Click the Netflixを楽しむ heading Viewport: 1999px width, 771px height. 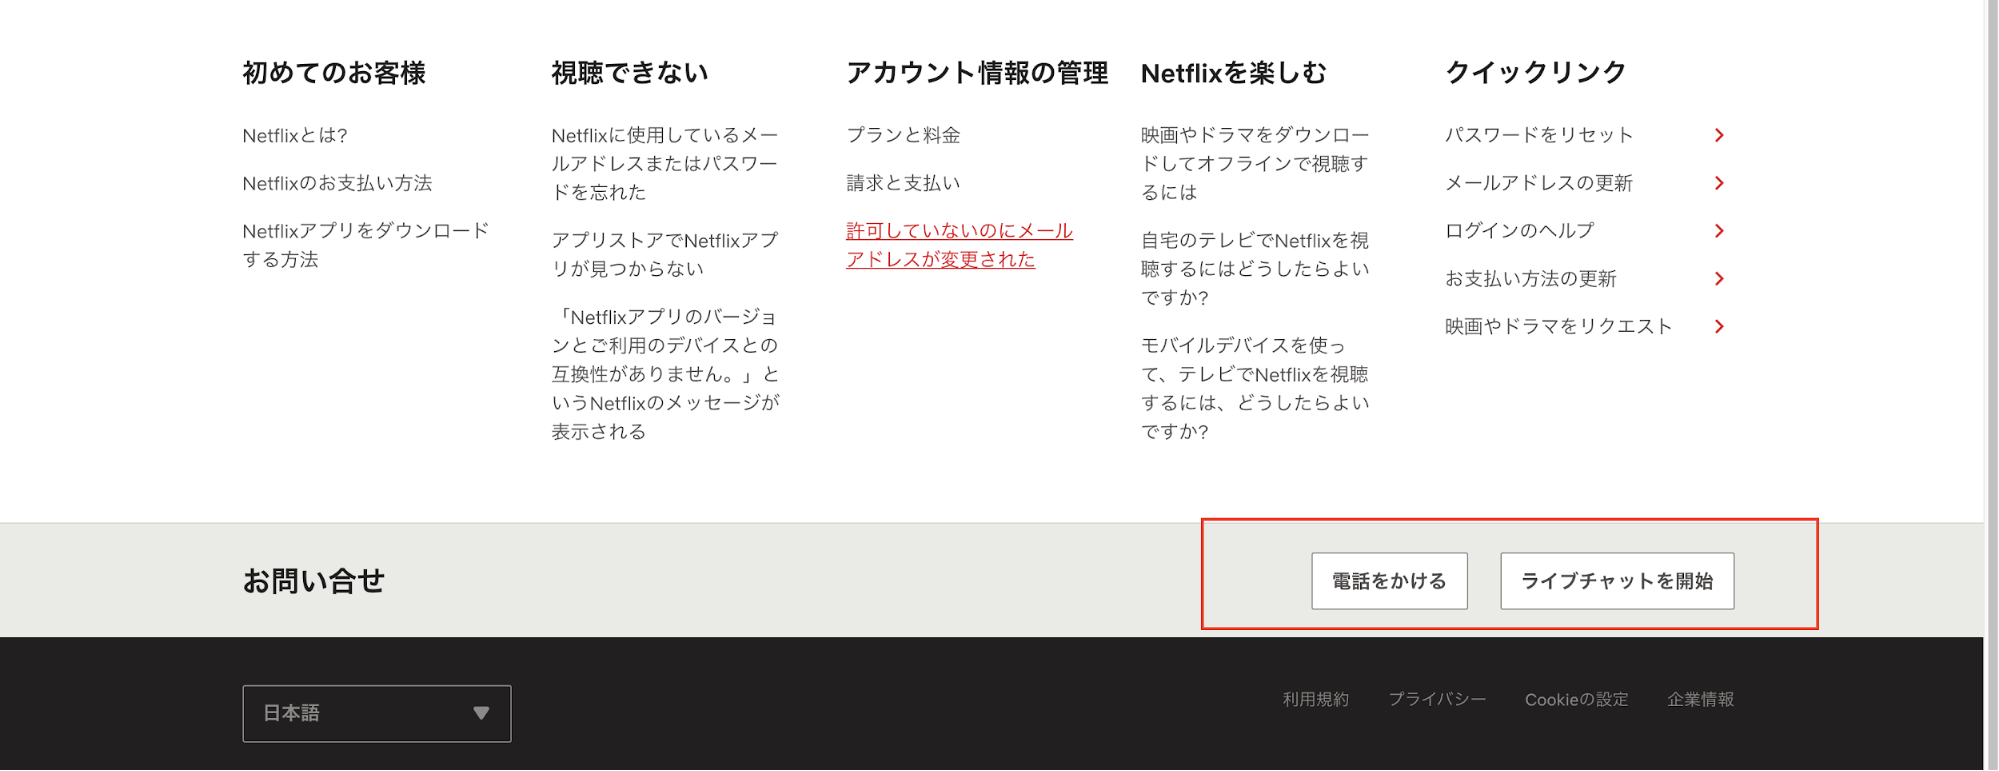tap(1234, 73)
